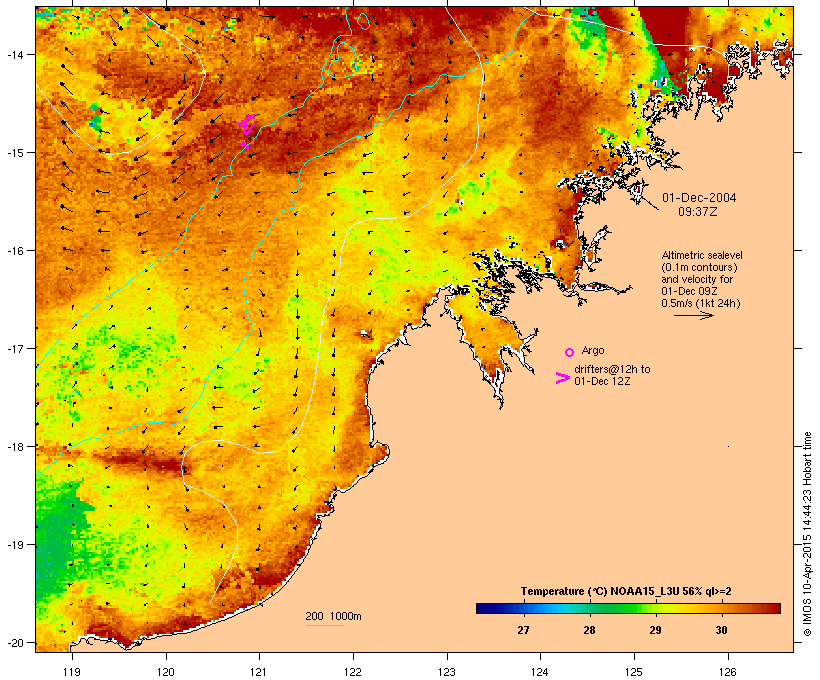The width and height of the screenshot is (820, 680).
Task: Click the '0.5m/s (1kt 24h)' label
Action: pos(701,303)
